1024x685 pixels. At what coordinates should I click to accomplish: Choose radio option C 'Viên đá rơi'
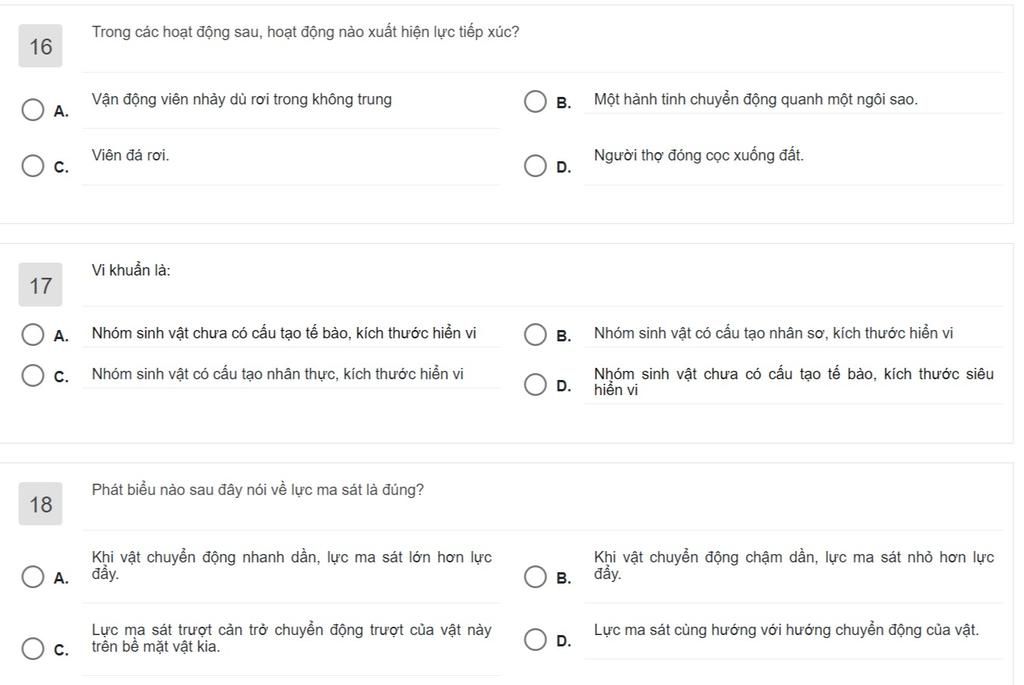33,166
